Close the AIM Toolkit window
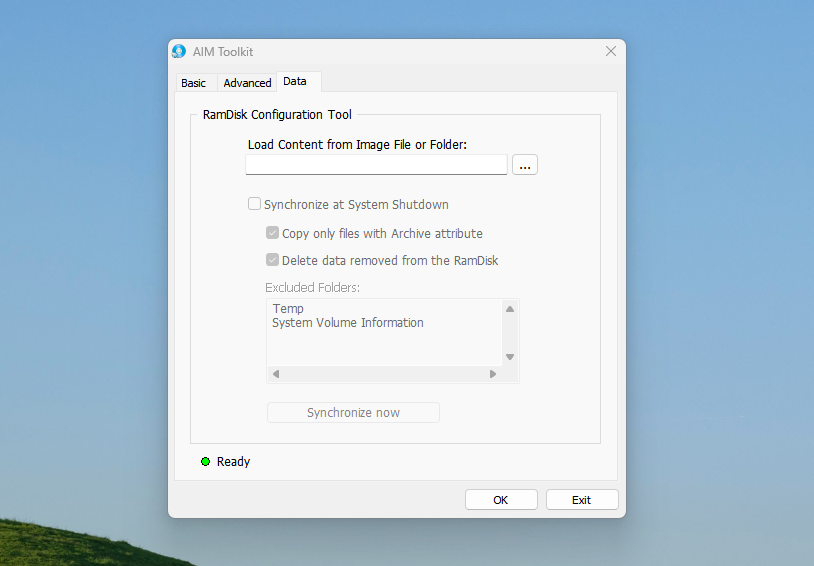 point(610,51)
